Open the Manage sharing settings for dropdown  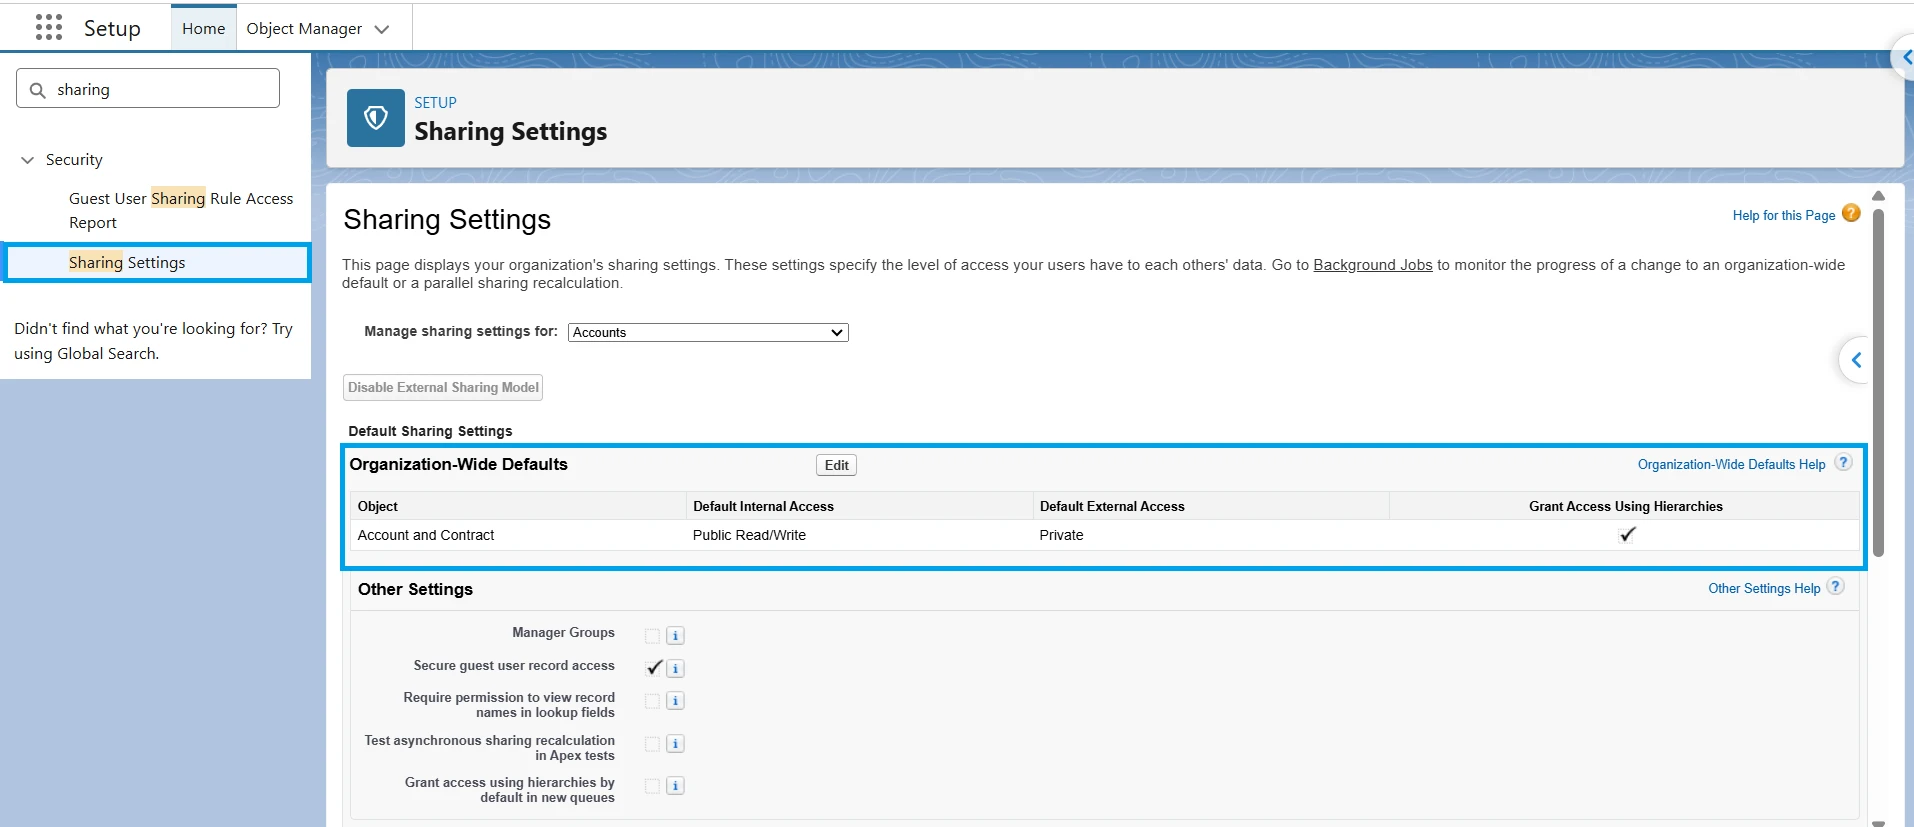(x=708, y=332)
